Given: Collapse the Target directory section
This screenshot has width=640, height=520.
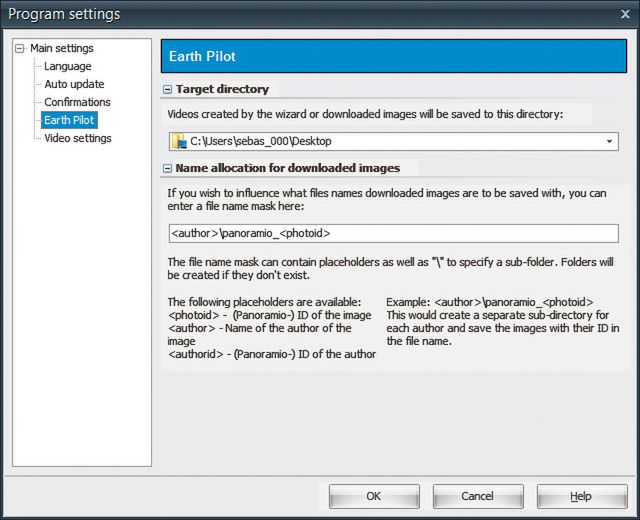Looking at the screenshot, I should (167, 89).
